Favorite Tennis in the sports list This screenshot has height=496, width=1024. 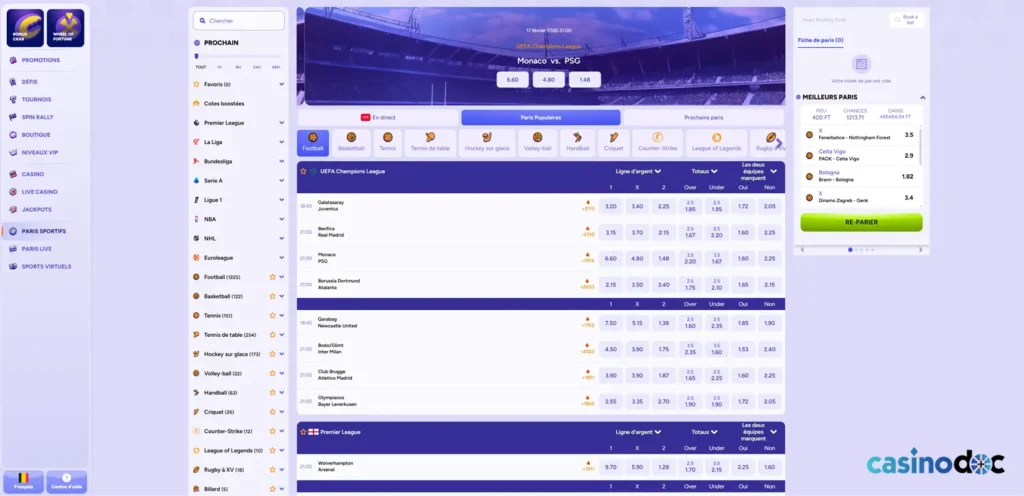[x=273, y=315]
